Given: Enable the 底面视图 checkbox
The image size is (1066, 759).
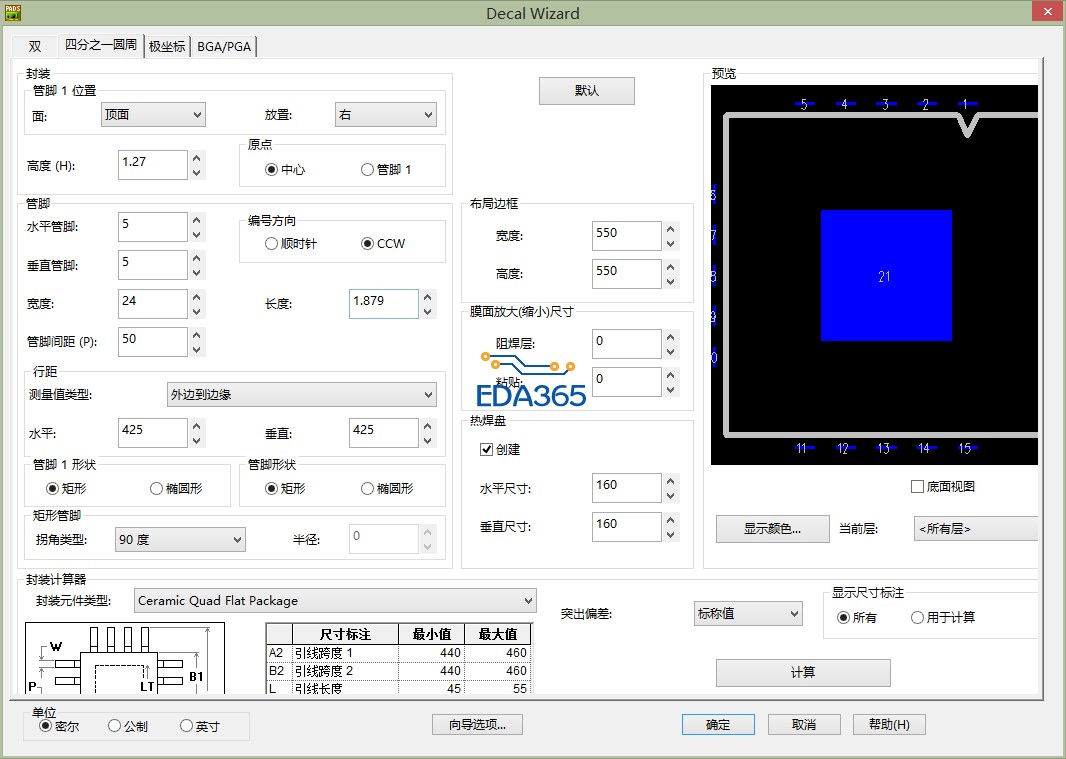Looking at the screenshot, I should pyautogui.click(x=917, y=487).
